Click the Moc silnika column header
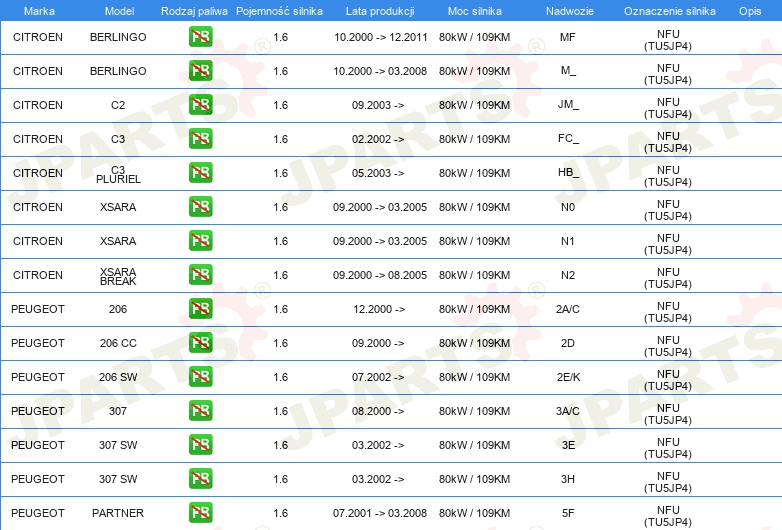The width and height of the screenshot is (782, 530). coord(475,11)
